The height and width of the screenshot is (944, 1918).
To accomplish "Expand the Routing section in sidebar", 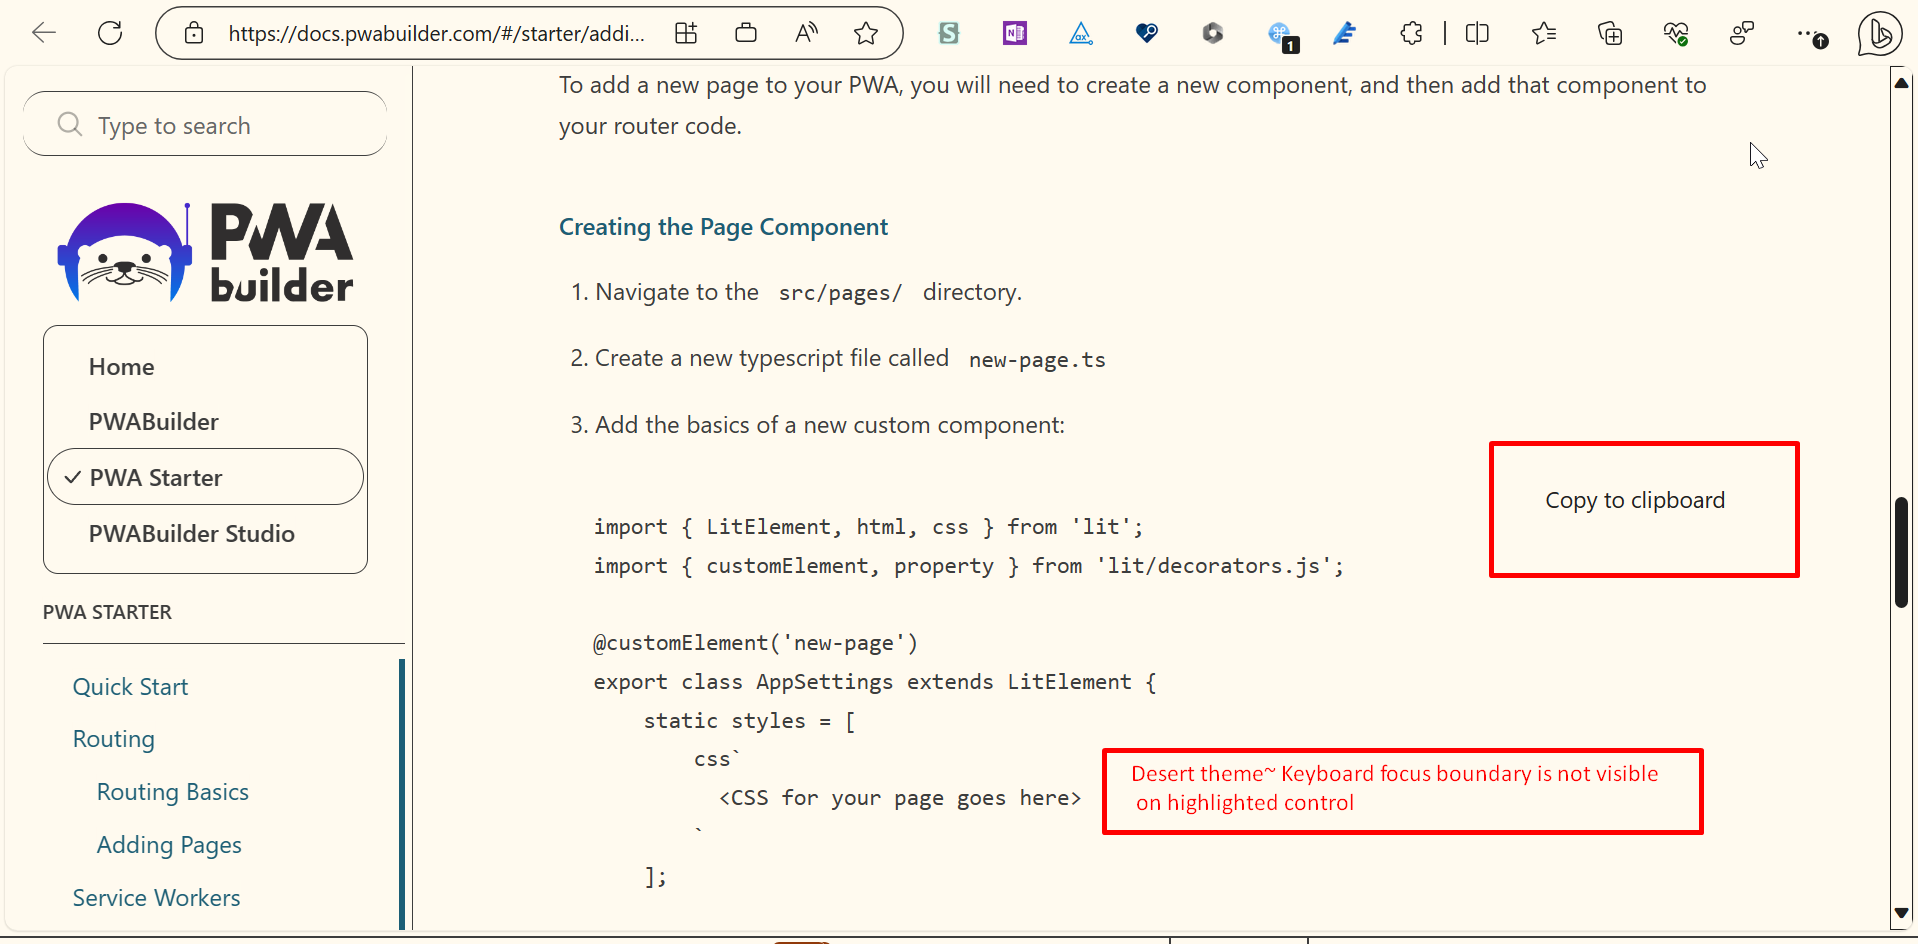I will 113,738.
